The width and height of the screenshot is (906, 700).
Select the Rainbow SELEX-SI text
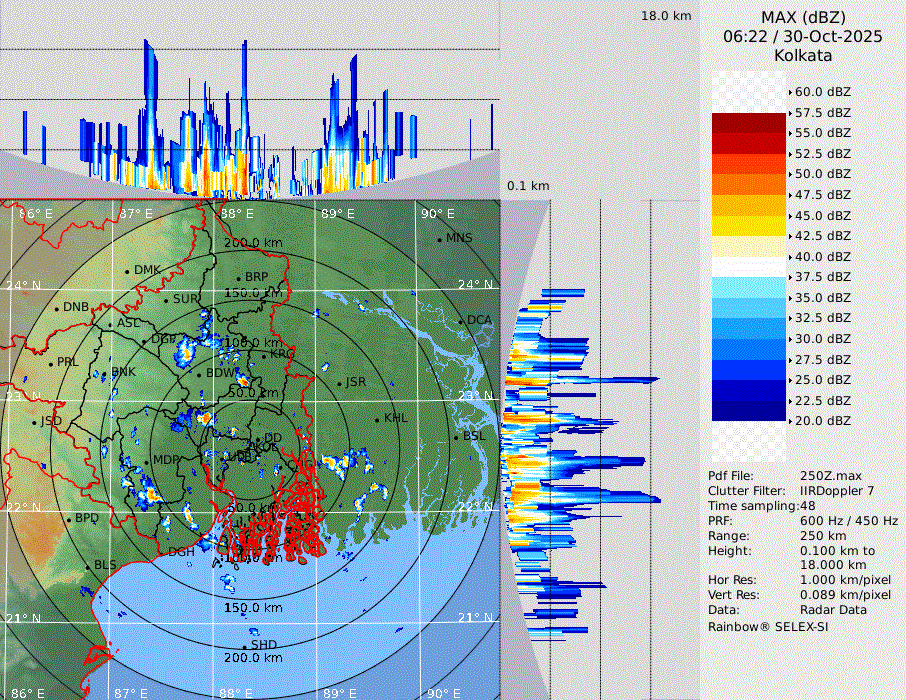click(768, 626)
